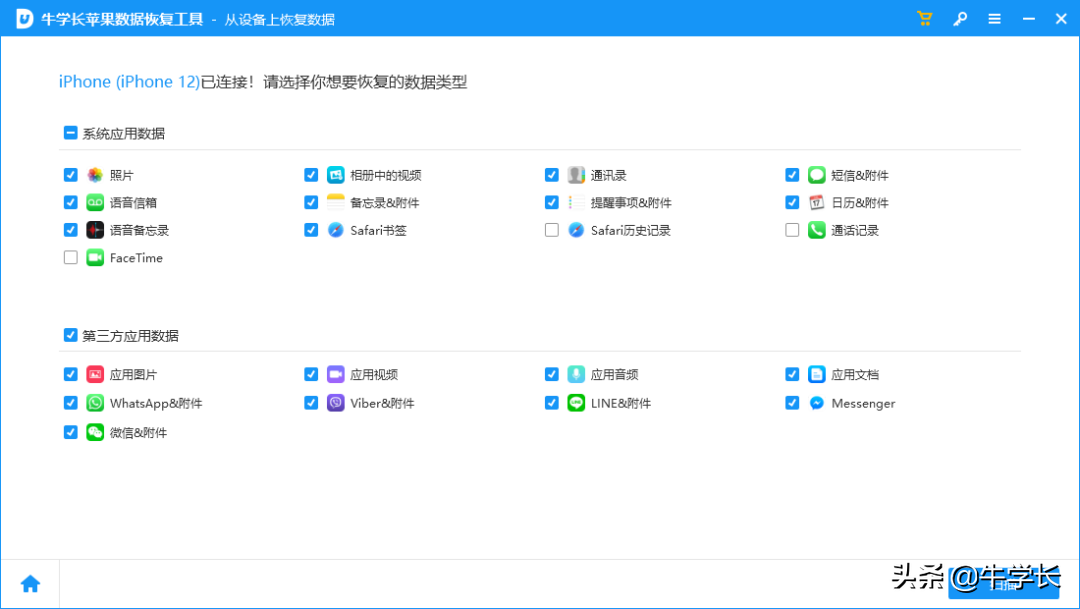The height and width of the screenshot is (609, 1080).
Task: Check the Safari历史记录 checkbox
Action: pyautogui.click(x=552, y=230)
